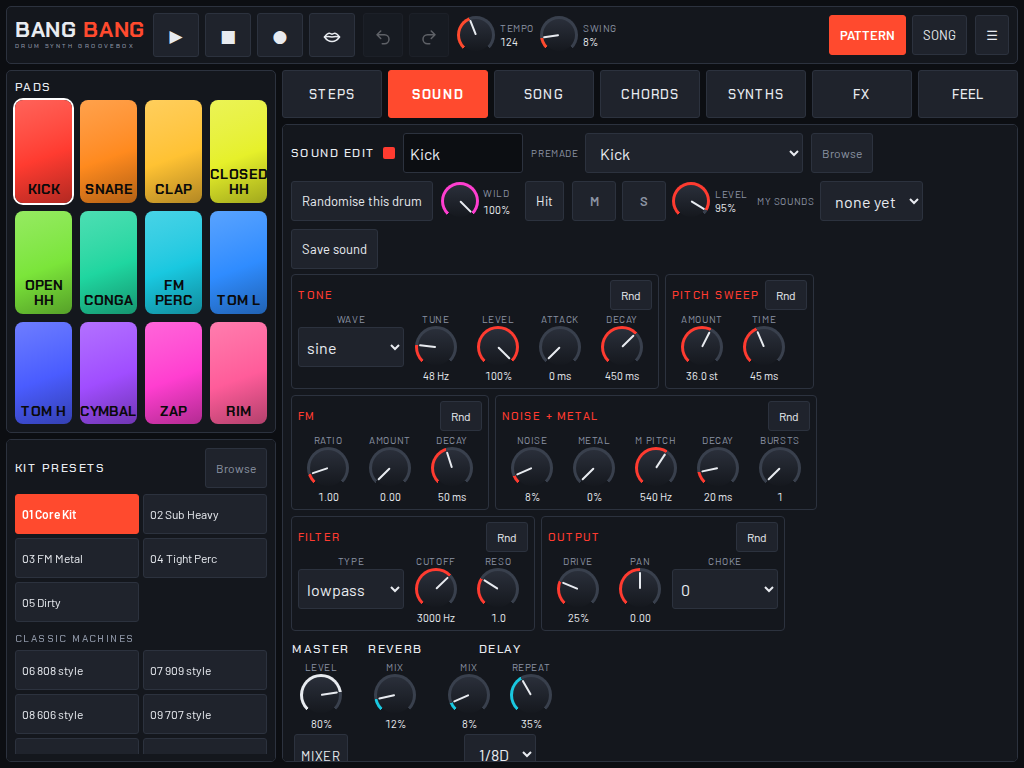Switch to Song mode in header
This screenshot has height=768, width=1024.
point(939,35)
